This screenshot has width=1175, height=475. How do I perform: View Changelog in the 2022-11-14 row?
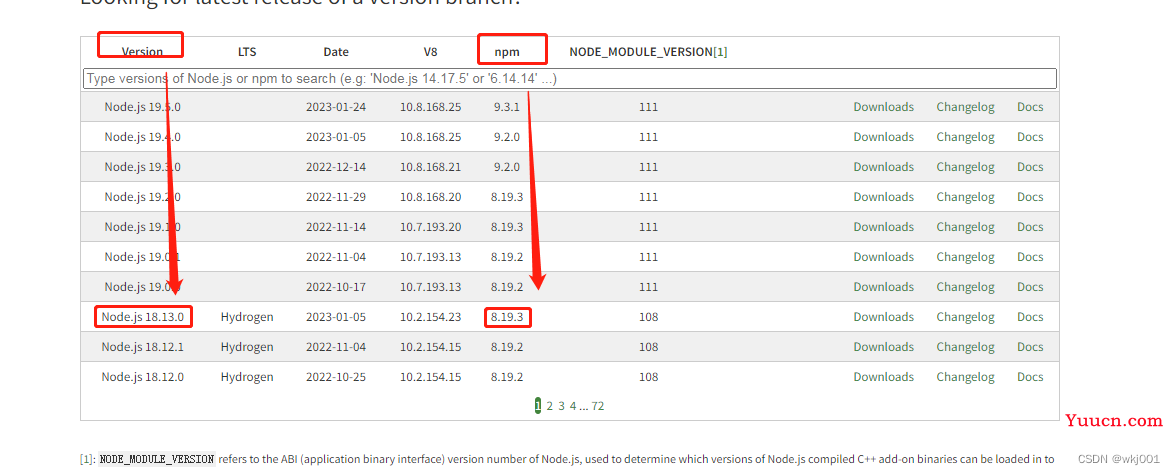pos(965,227)
